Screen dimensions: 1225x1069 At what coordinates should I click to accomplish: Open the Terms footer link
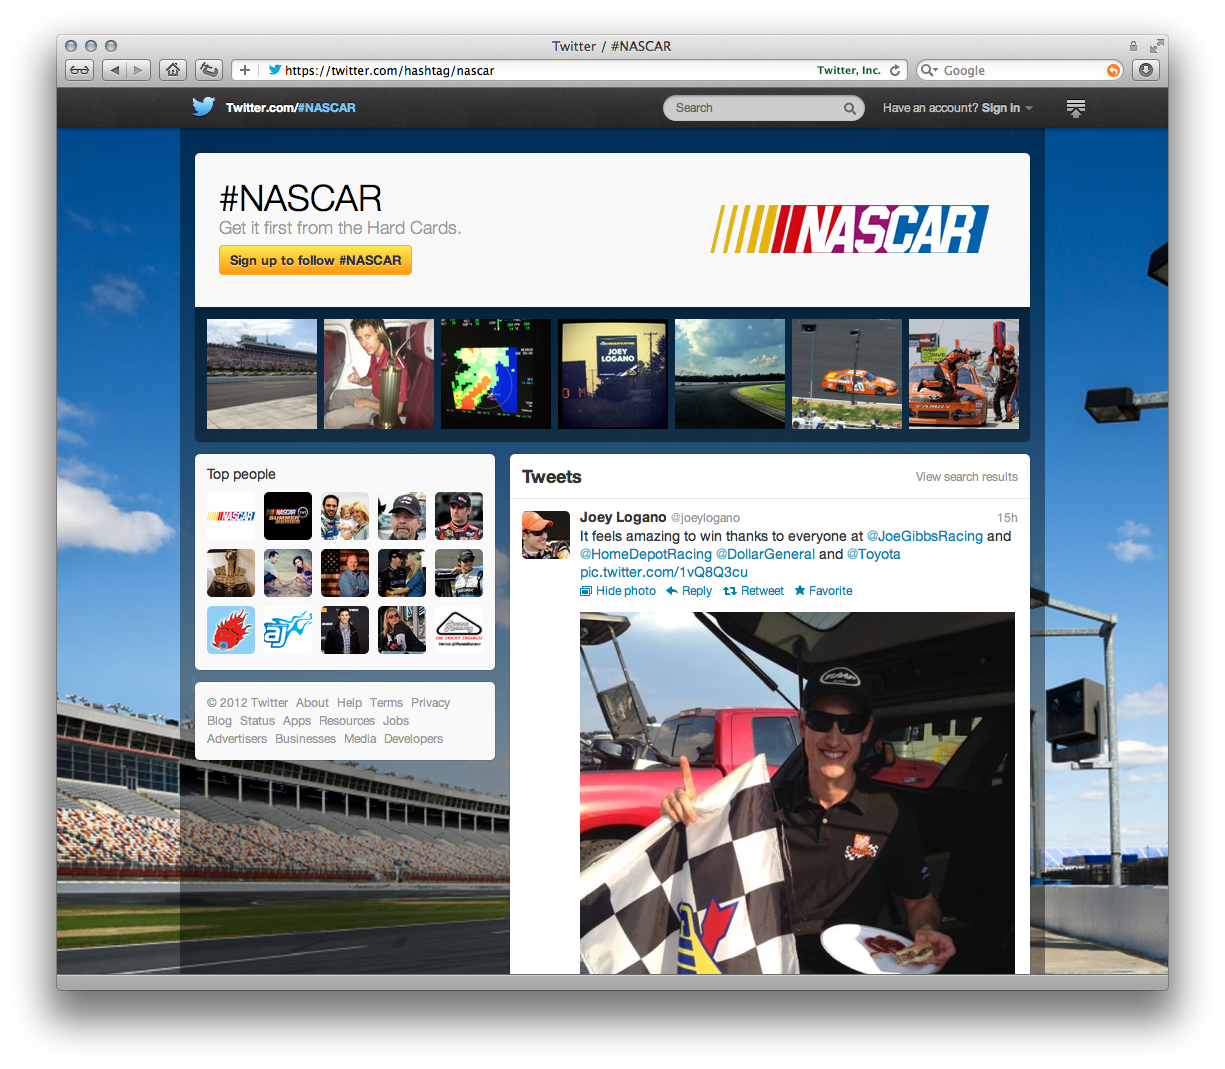tap(386, 703)
